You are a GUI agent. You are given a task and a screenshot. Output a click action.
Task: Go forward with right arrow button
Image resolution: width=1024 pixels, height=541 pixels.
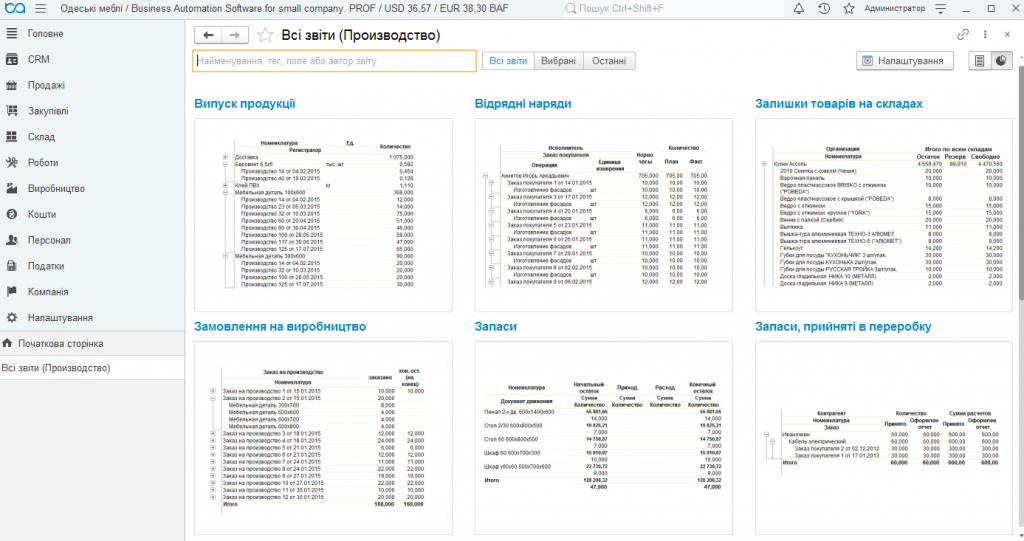[235, 35]
